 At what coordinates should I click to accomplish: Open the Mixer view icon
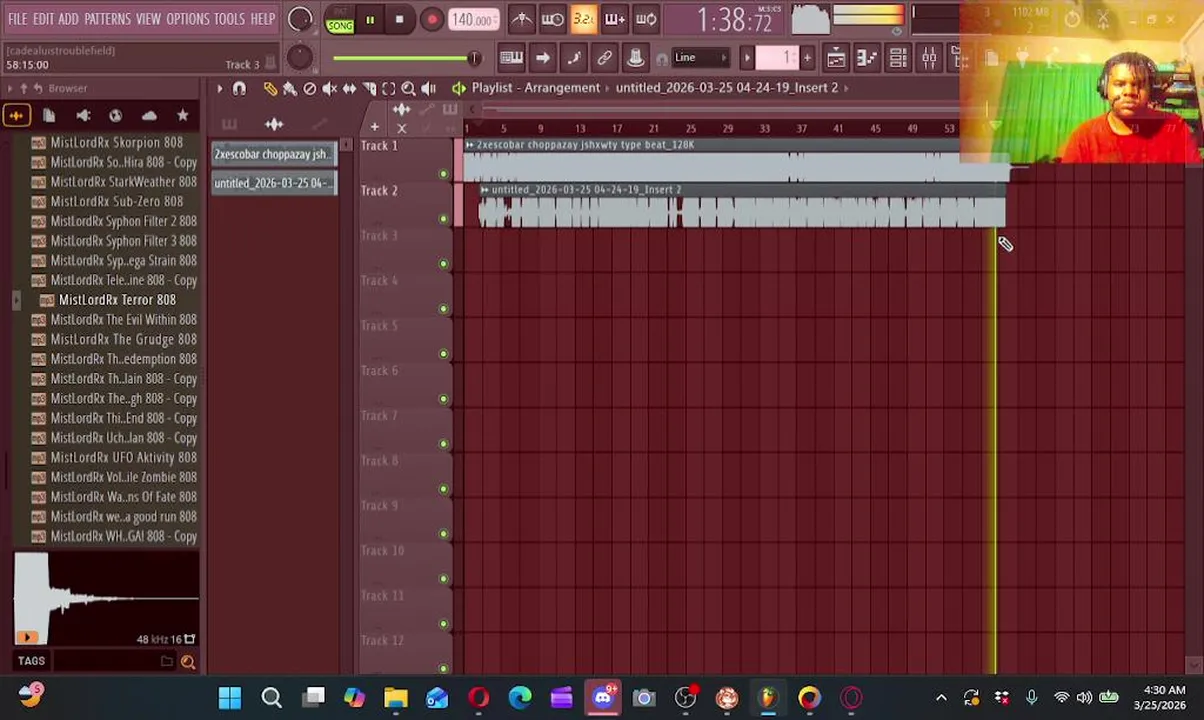(x=929, y=58)
